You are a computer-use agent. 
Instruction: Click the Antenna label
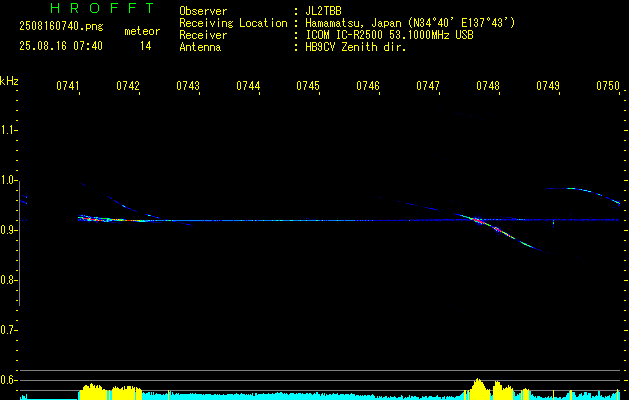200,47
